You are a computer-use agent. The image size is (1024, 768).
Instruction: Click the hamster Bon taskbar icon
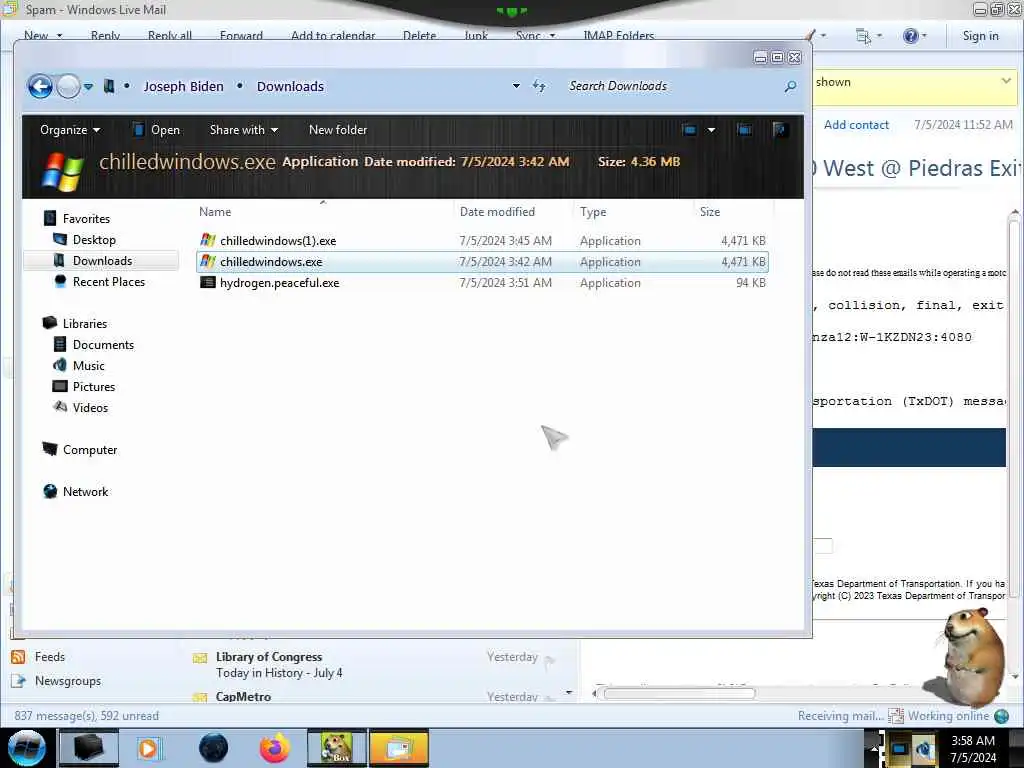[x=337, y=748]
